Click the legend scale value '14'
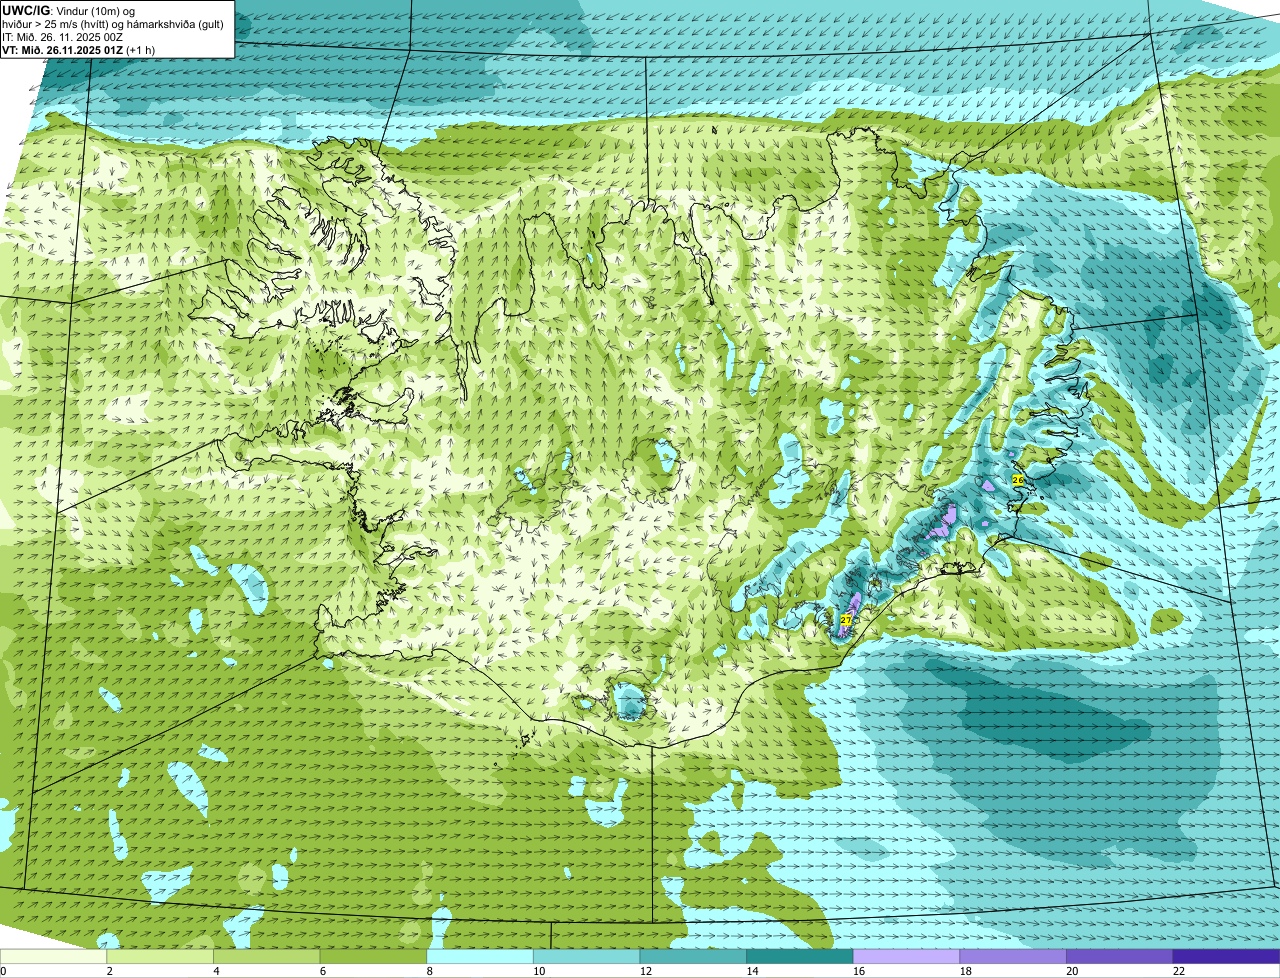Image resolution: width=1280 pixels, height=978 pixels. click(752, 971)
